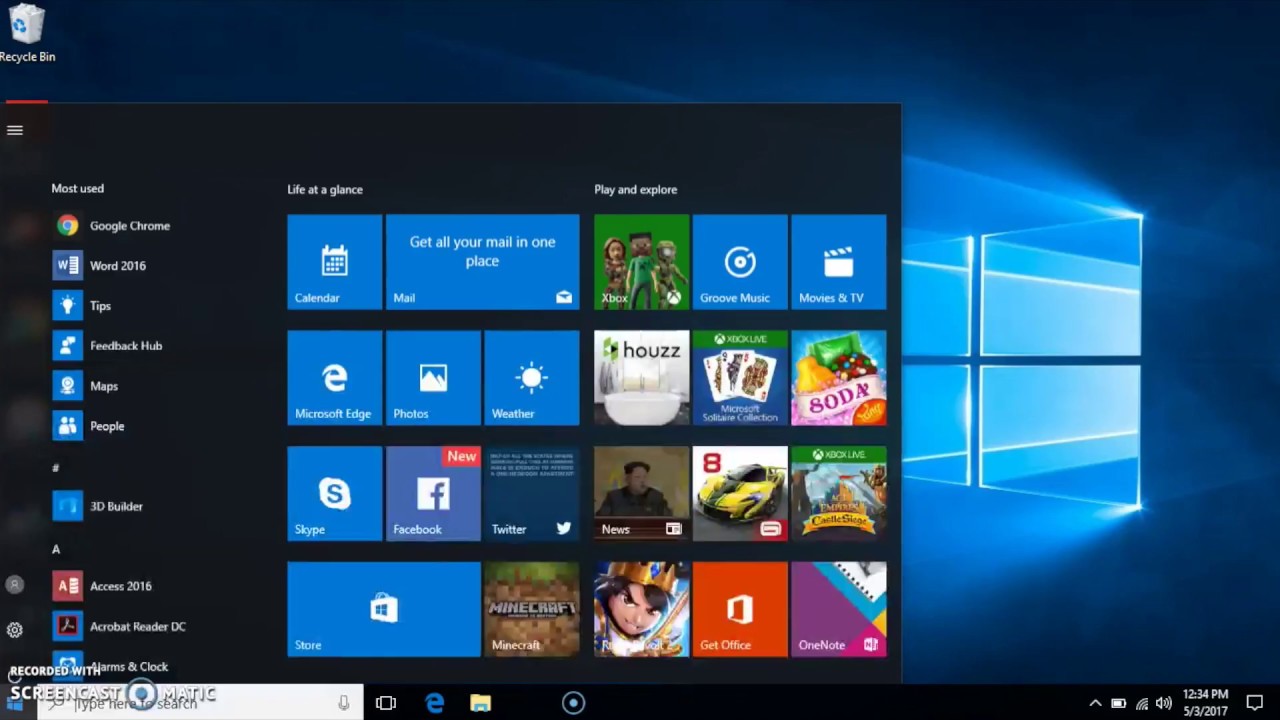The width and height of the screenshot is (1280, 720).
Task: Open the Photos tile
Action: (433, 378)
